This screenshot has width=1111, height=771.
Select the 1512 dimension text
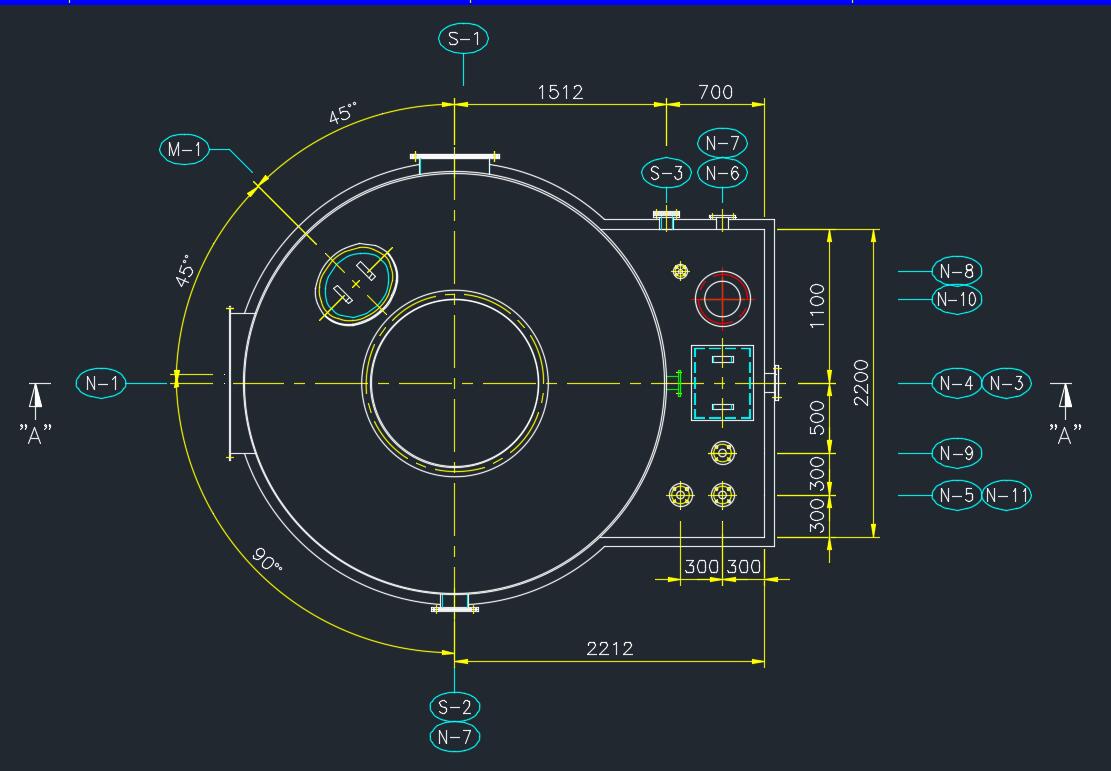(560, 92)
